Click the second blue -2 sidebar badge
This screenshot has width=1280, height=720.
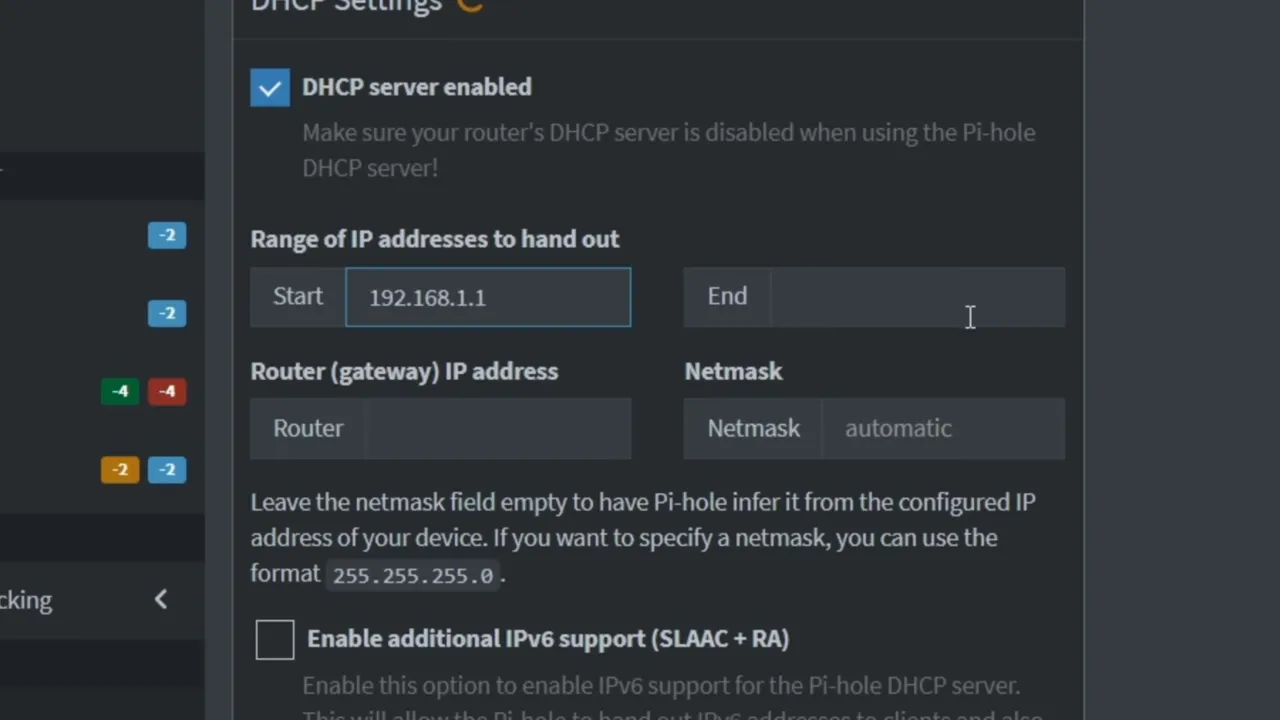pos(166,313)
